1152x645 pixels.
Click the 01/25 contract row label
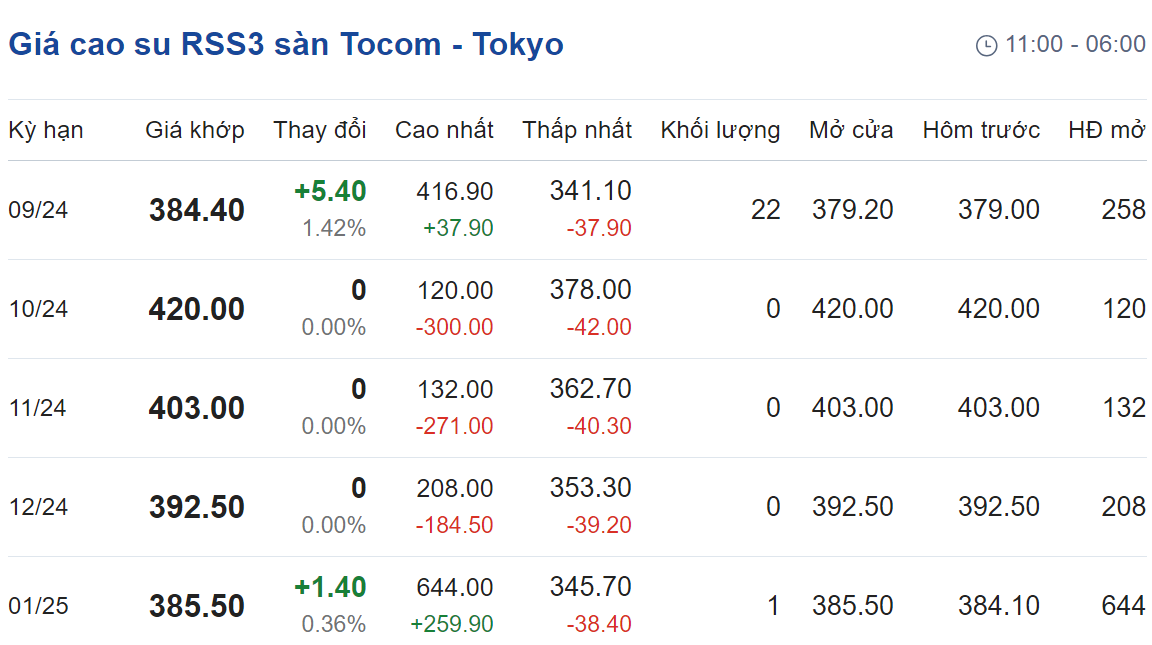pyautogui.click(x=38, y=606)
